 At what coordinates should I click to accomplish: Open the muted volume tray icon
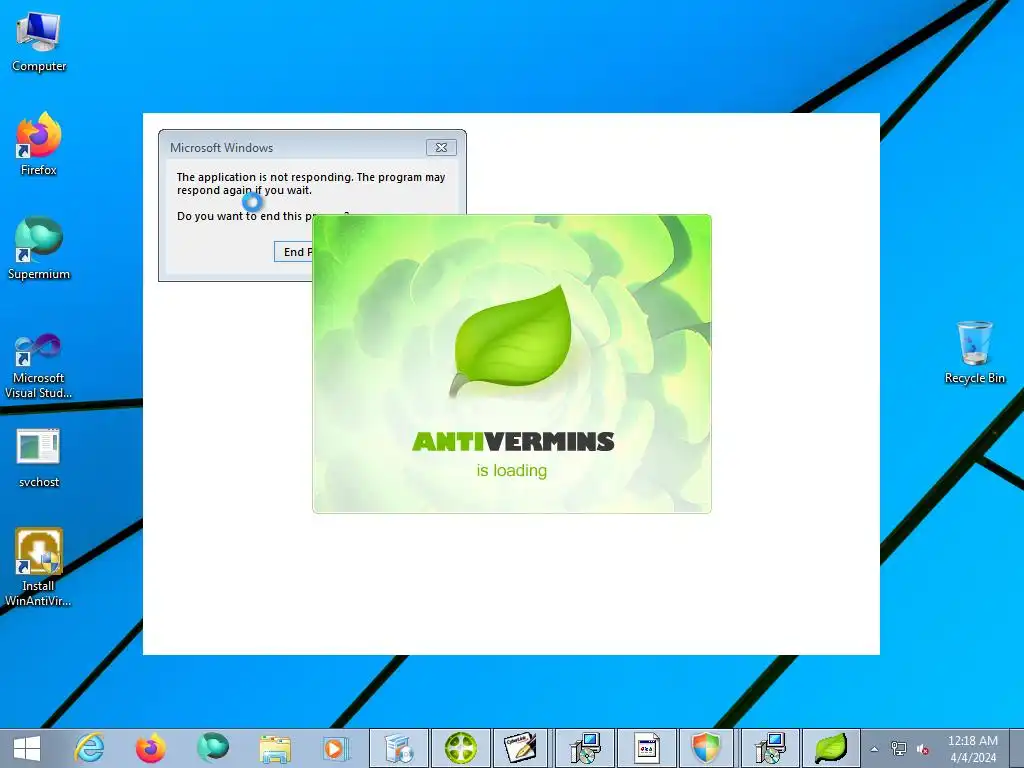[922, 749]
